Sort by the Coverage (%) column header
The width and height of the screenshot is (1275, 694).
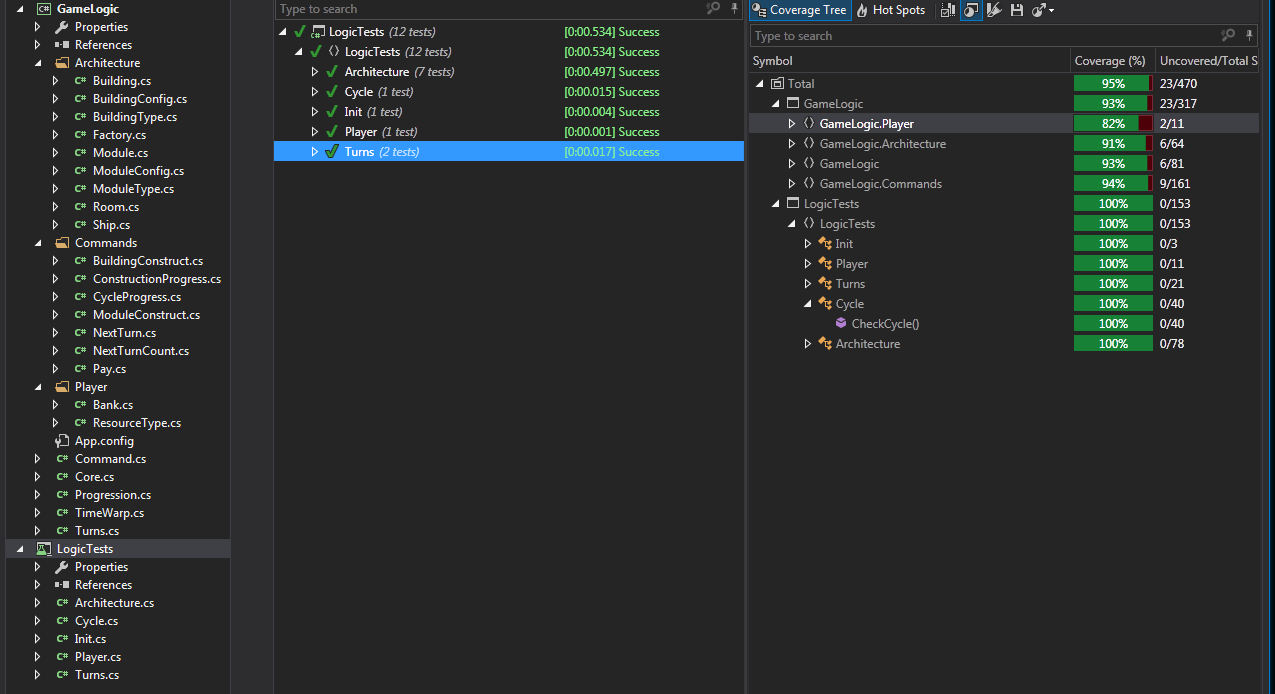coord(1113,61)
